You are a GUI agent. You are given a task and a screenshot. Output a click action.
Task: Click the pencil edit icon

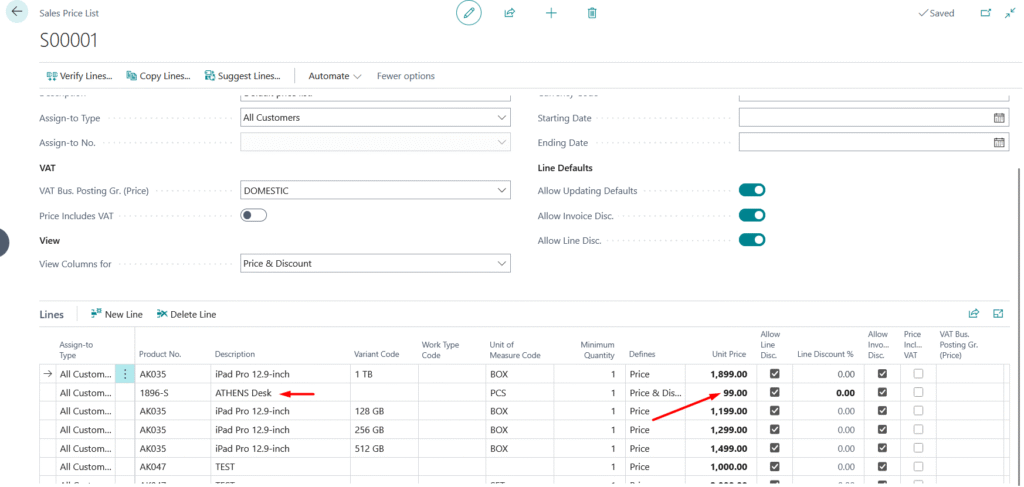(468, 13)
